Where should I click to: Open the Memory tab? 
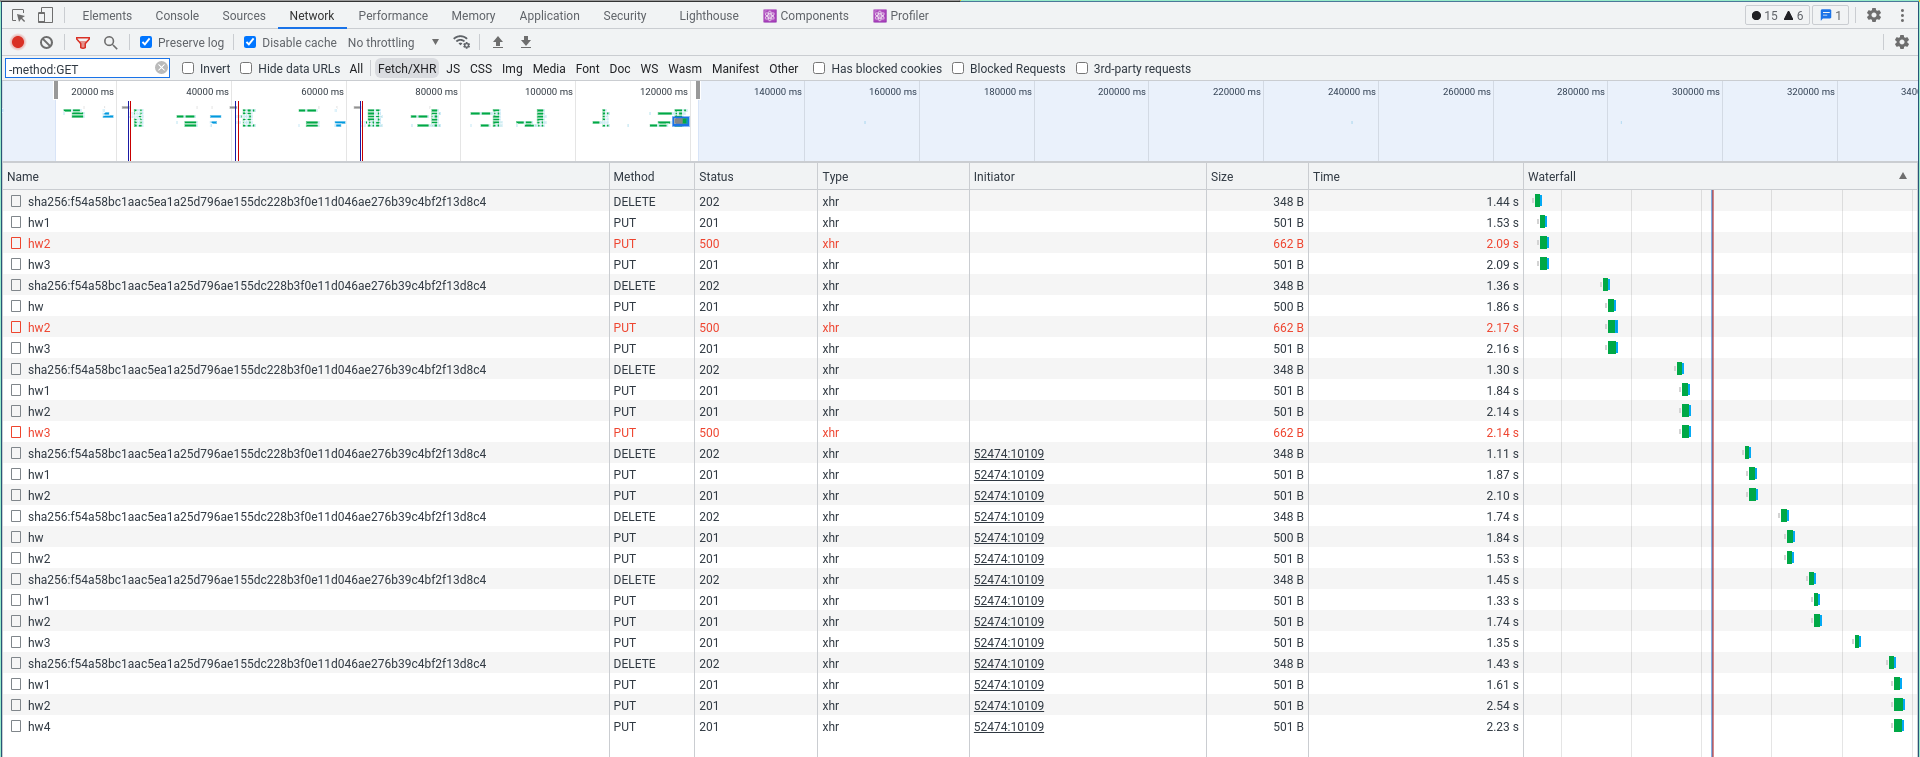click(x=473, y=15)
